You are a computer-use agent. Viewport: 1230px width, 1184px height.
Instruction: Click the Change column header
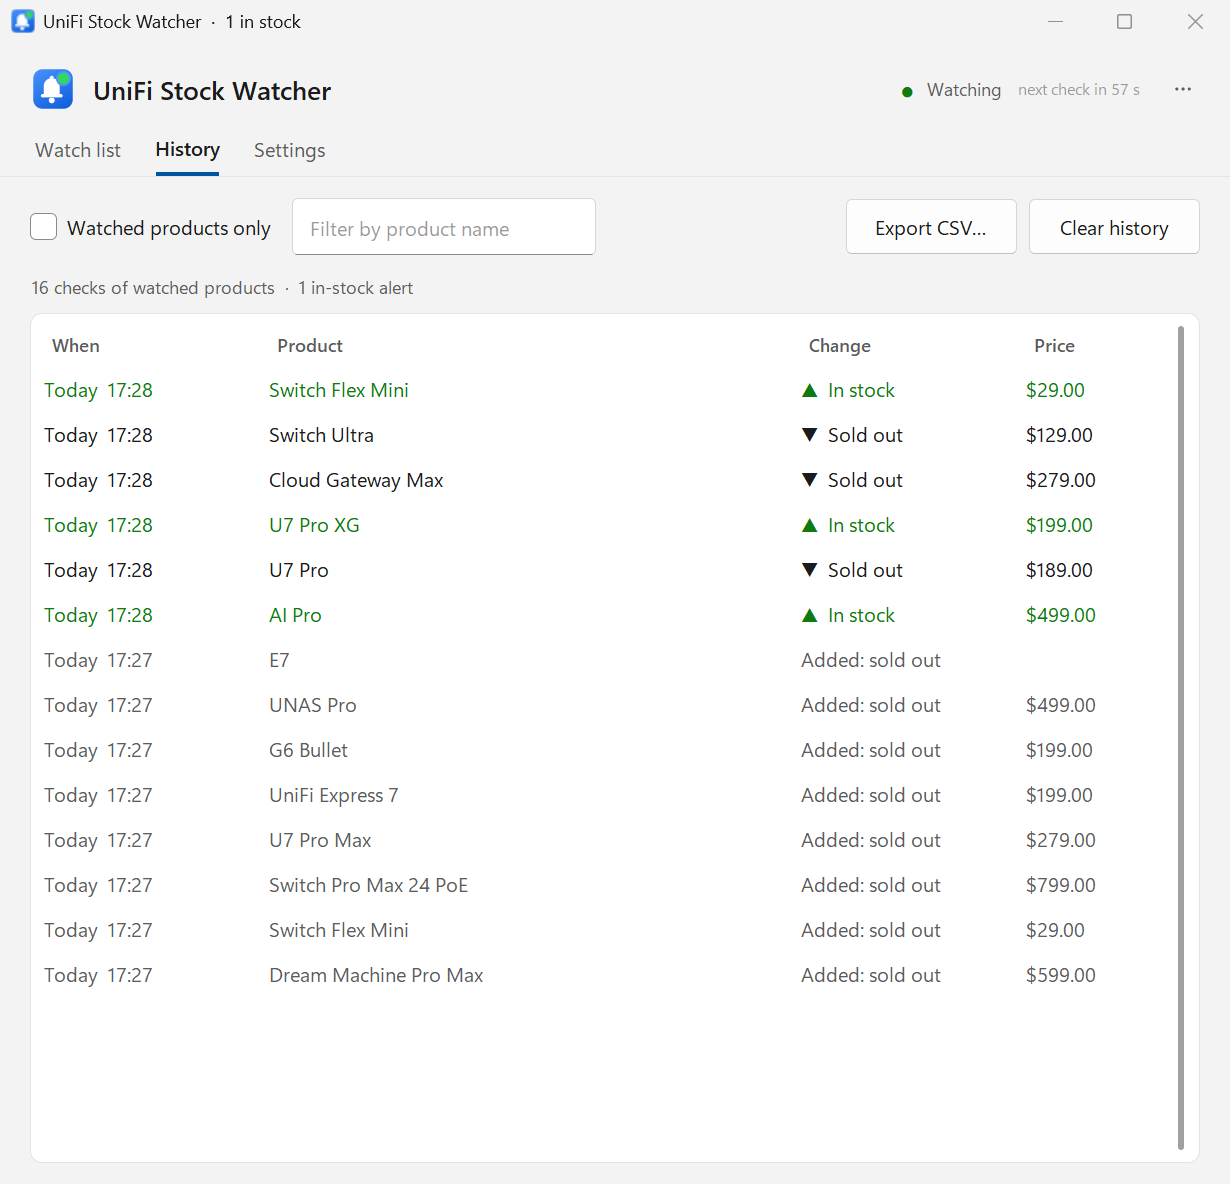point(840,345)
